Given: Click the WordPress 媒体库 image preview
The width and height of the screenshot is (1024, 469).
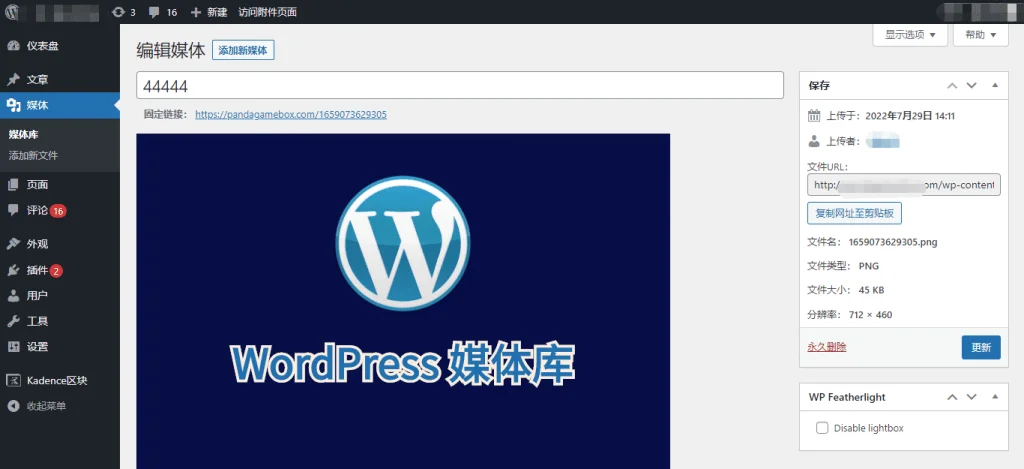Looking at the screenshot, I should (403, 301).
